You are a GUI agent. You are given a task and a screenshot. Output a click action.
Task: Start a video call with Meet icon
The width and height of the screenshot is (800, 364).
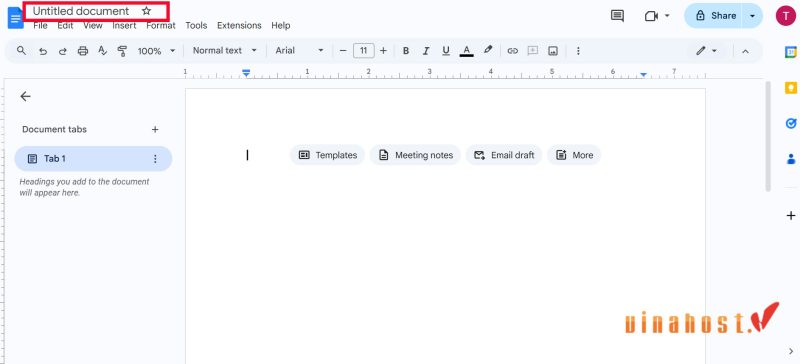tap(651, 16)
